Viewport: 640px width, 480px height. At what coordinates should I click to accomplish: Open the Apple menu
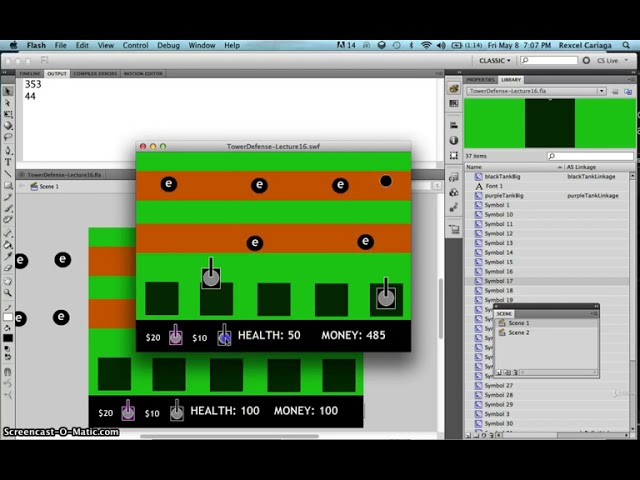pos(13,45)
